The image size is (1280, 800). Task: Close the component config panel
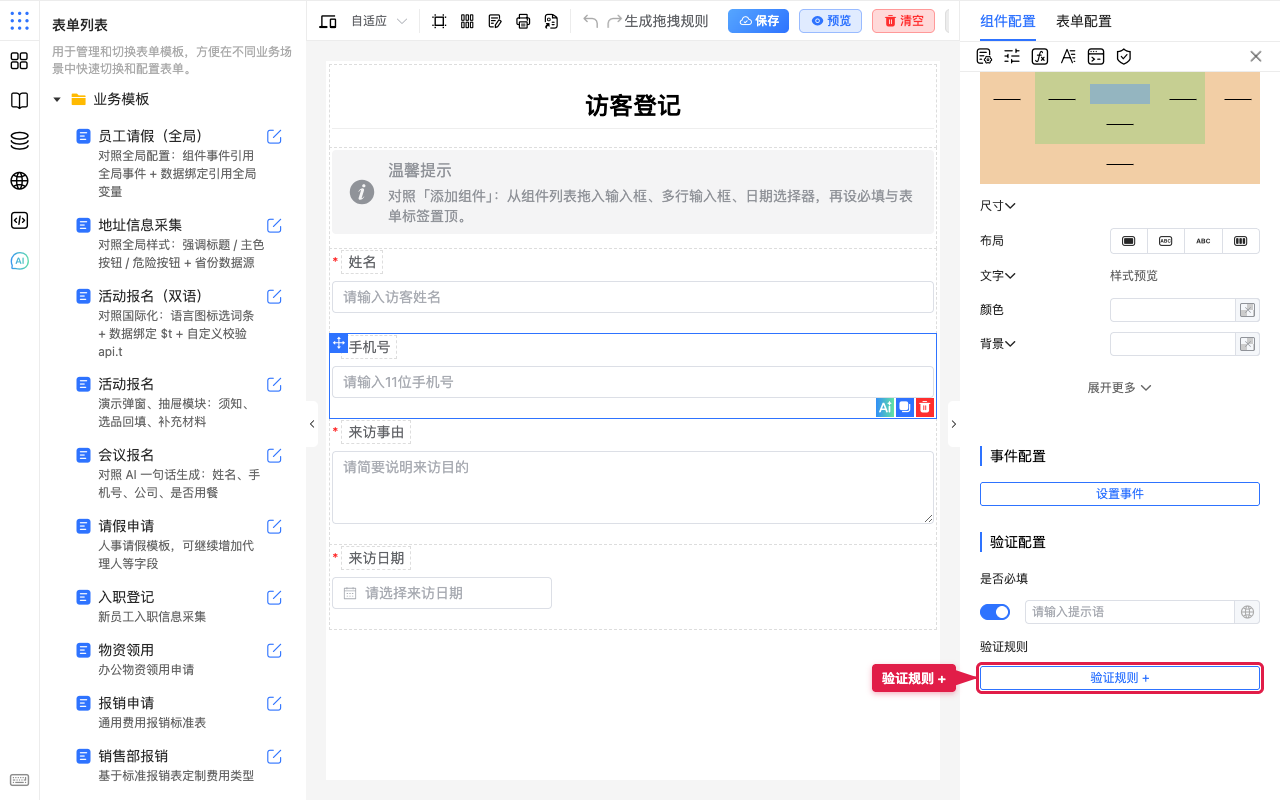(x=1256, y=56)
